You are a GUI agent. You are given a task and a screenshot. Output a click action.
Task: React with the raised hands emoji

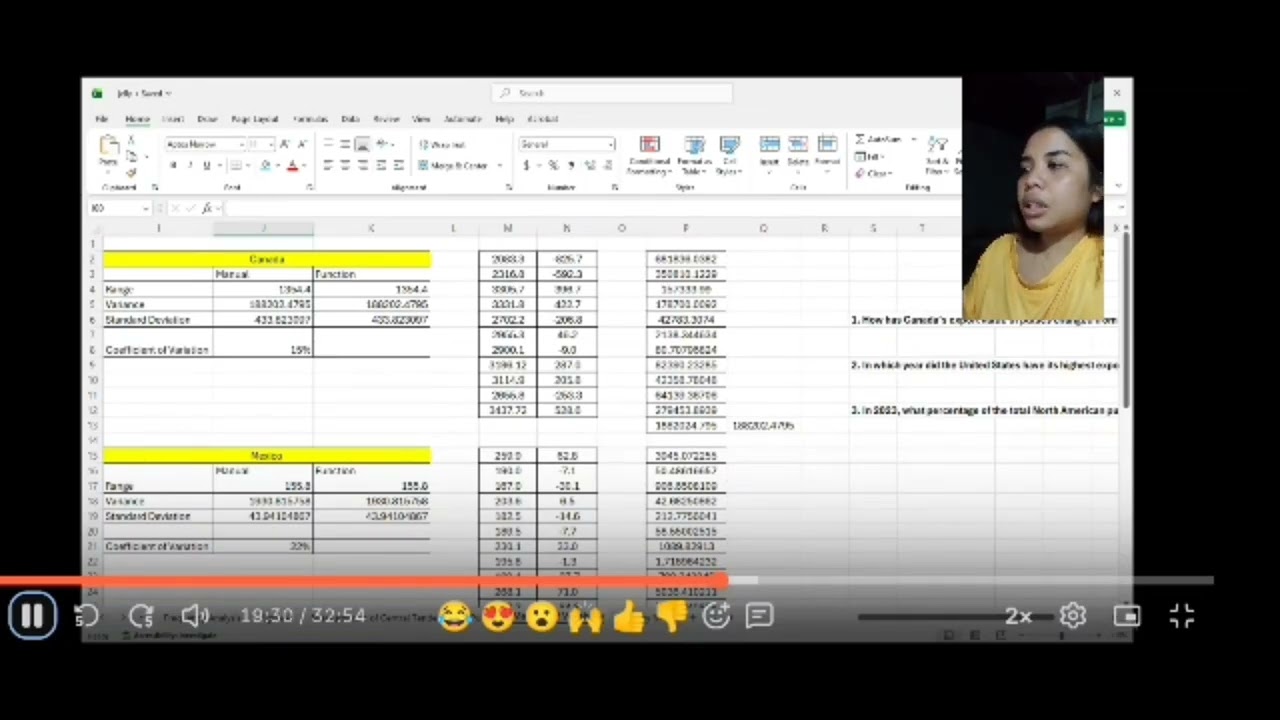tap(586, 616)
